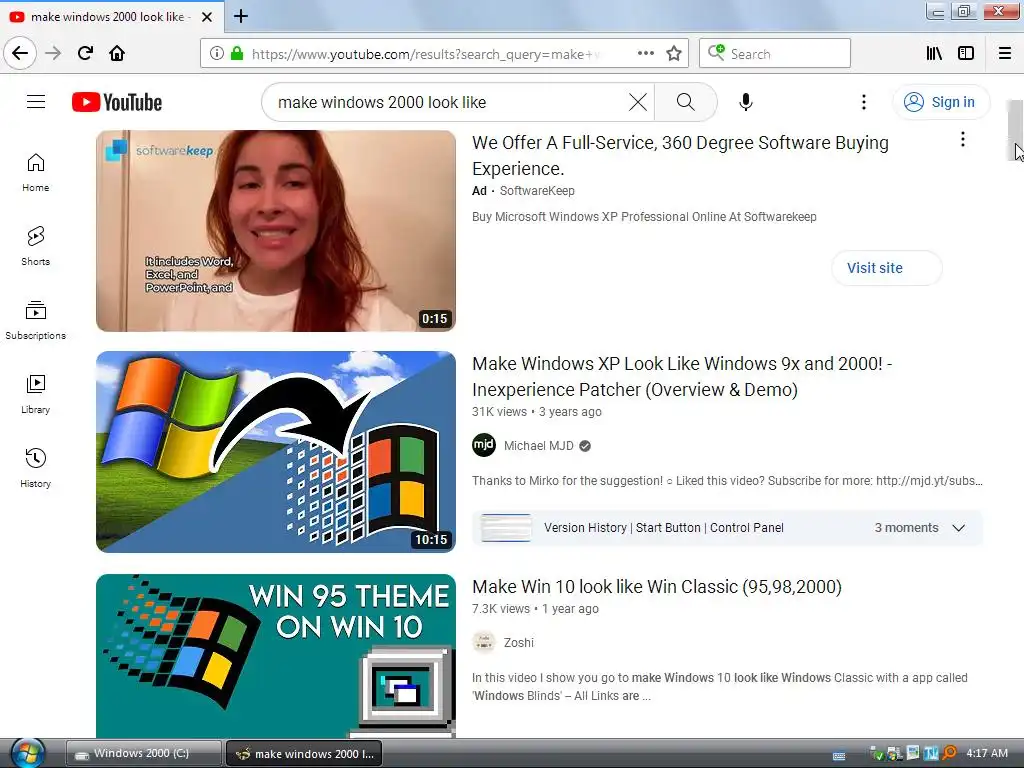Open the SoftwareKeep ad video thumbnail
The image size is (1024, 768).
tap(276, 231)
